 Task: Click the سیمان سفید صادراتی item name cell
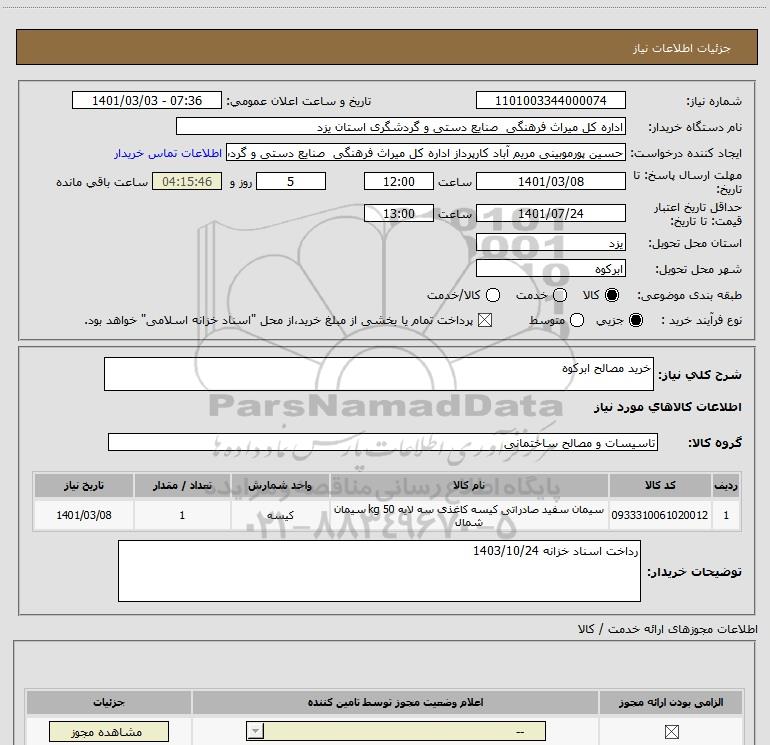click(469, 515)
